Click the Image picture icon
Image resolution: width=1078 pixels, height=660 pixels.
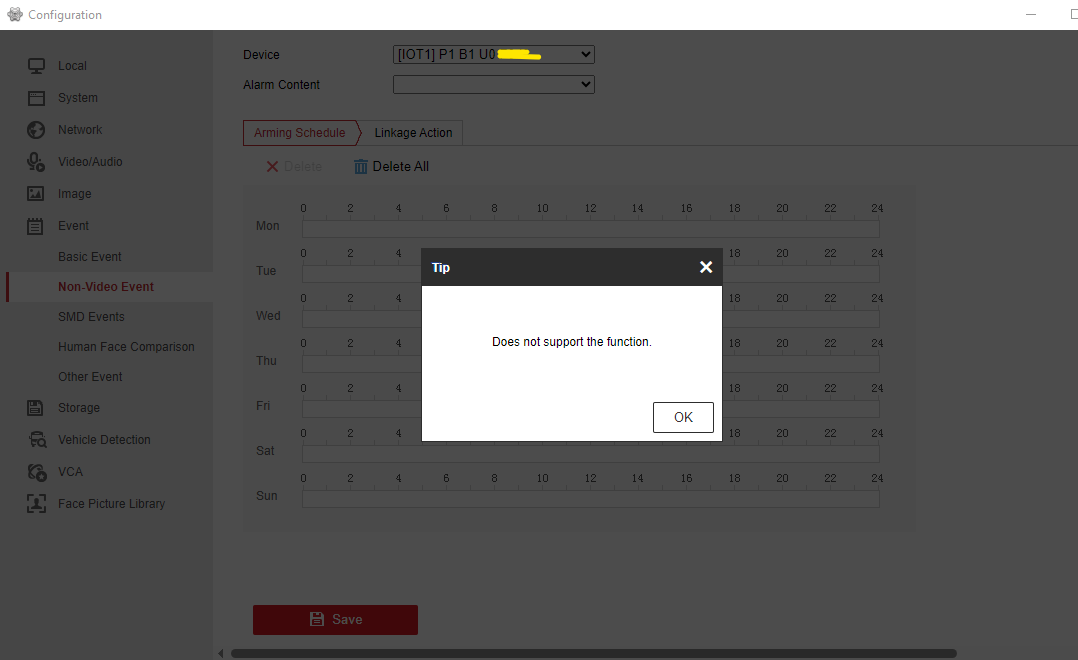click(36, 194)
